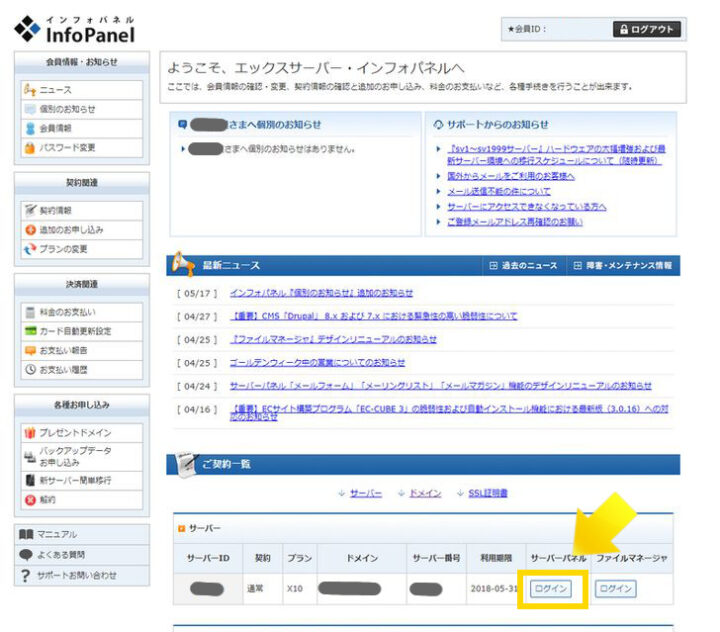Open the 04/25 ファイルマネージャ redesign news link
This screenshot has width=720, height=632.
point(333,339)
